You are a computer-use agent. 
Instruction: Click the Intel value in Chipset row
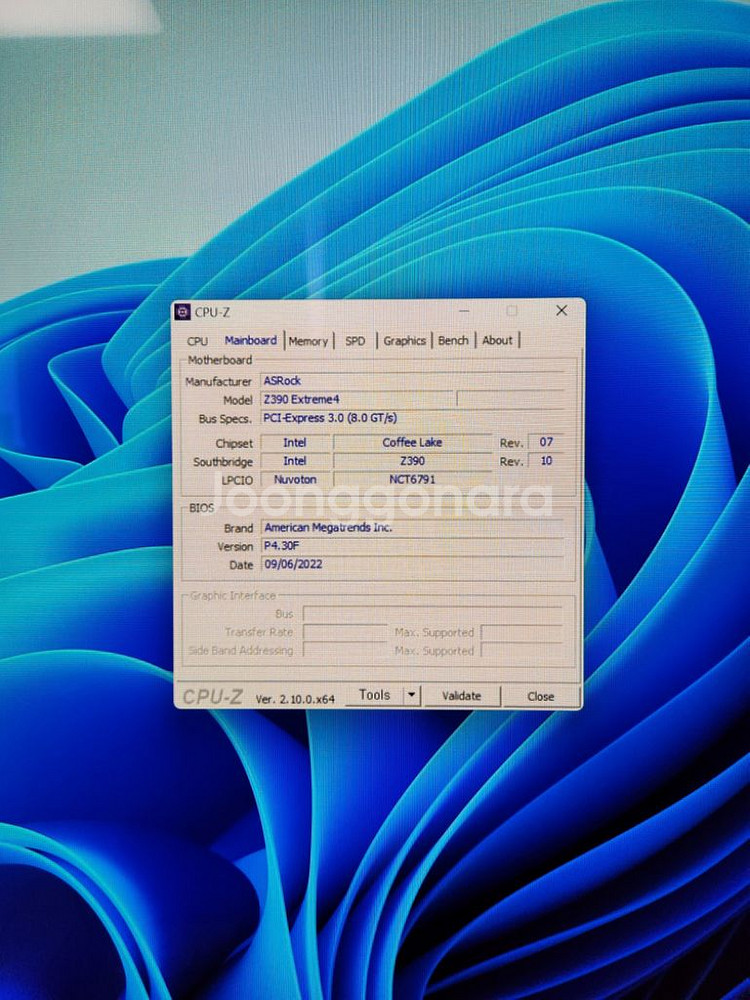[295, 442]
